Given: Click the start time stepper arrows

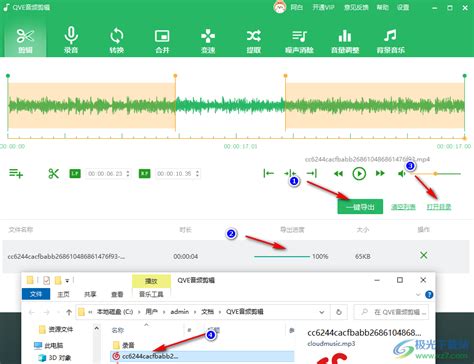Looking at the screenshot, I should pyautogui.click(x=128, y=174).
